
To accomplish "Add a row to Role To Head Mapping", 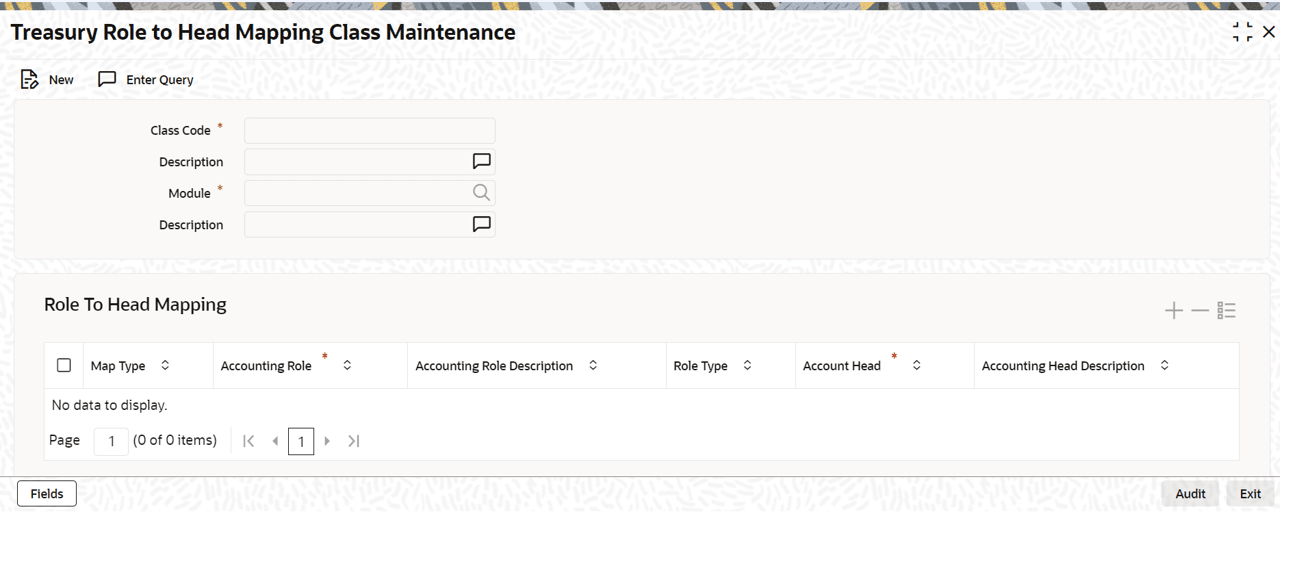I will point(1174,311).
